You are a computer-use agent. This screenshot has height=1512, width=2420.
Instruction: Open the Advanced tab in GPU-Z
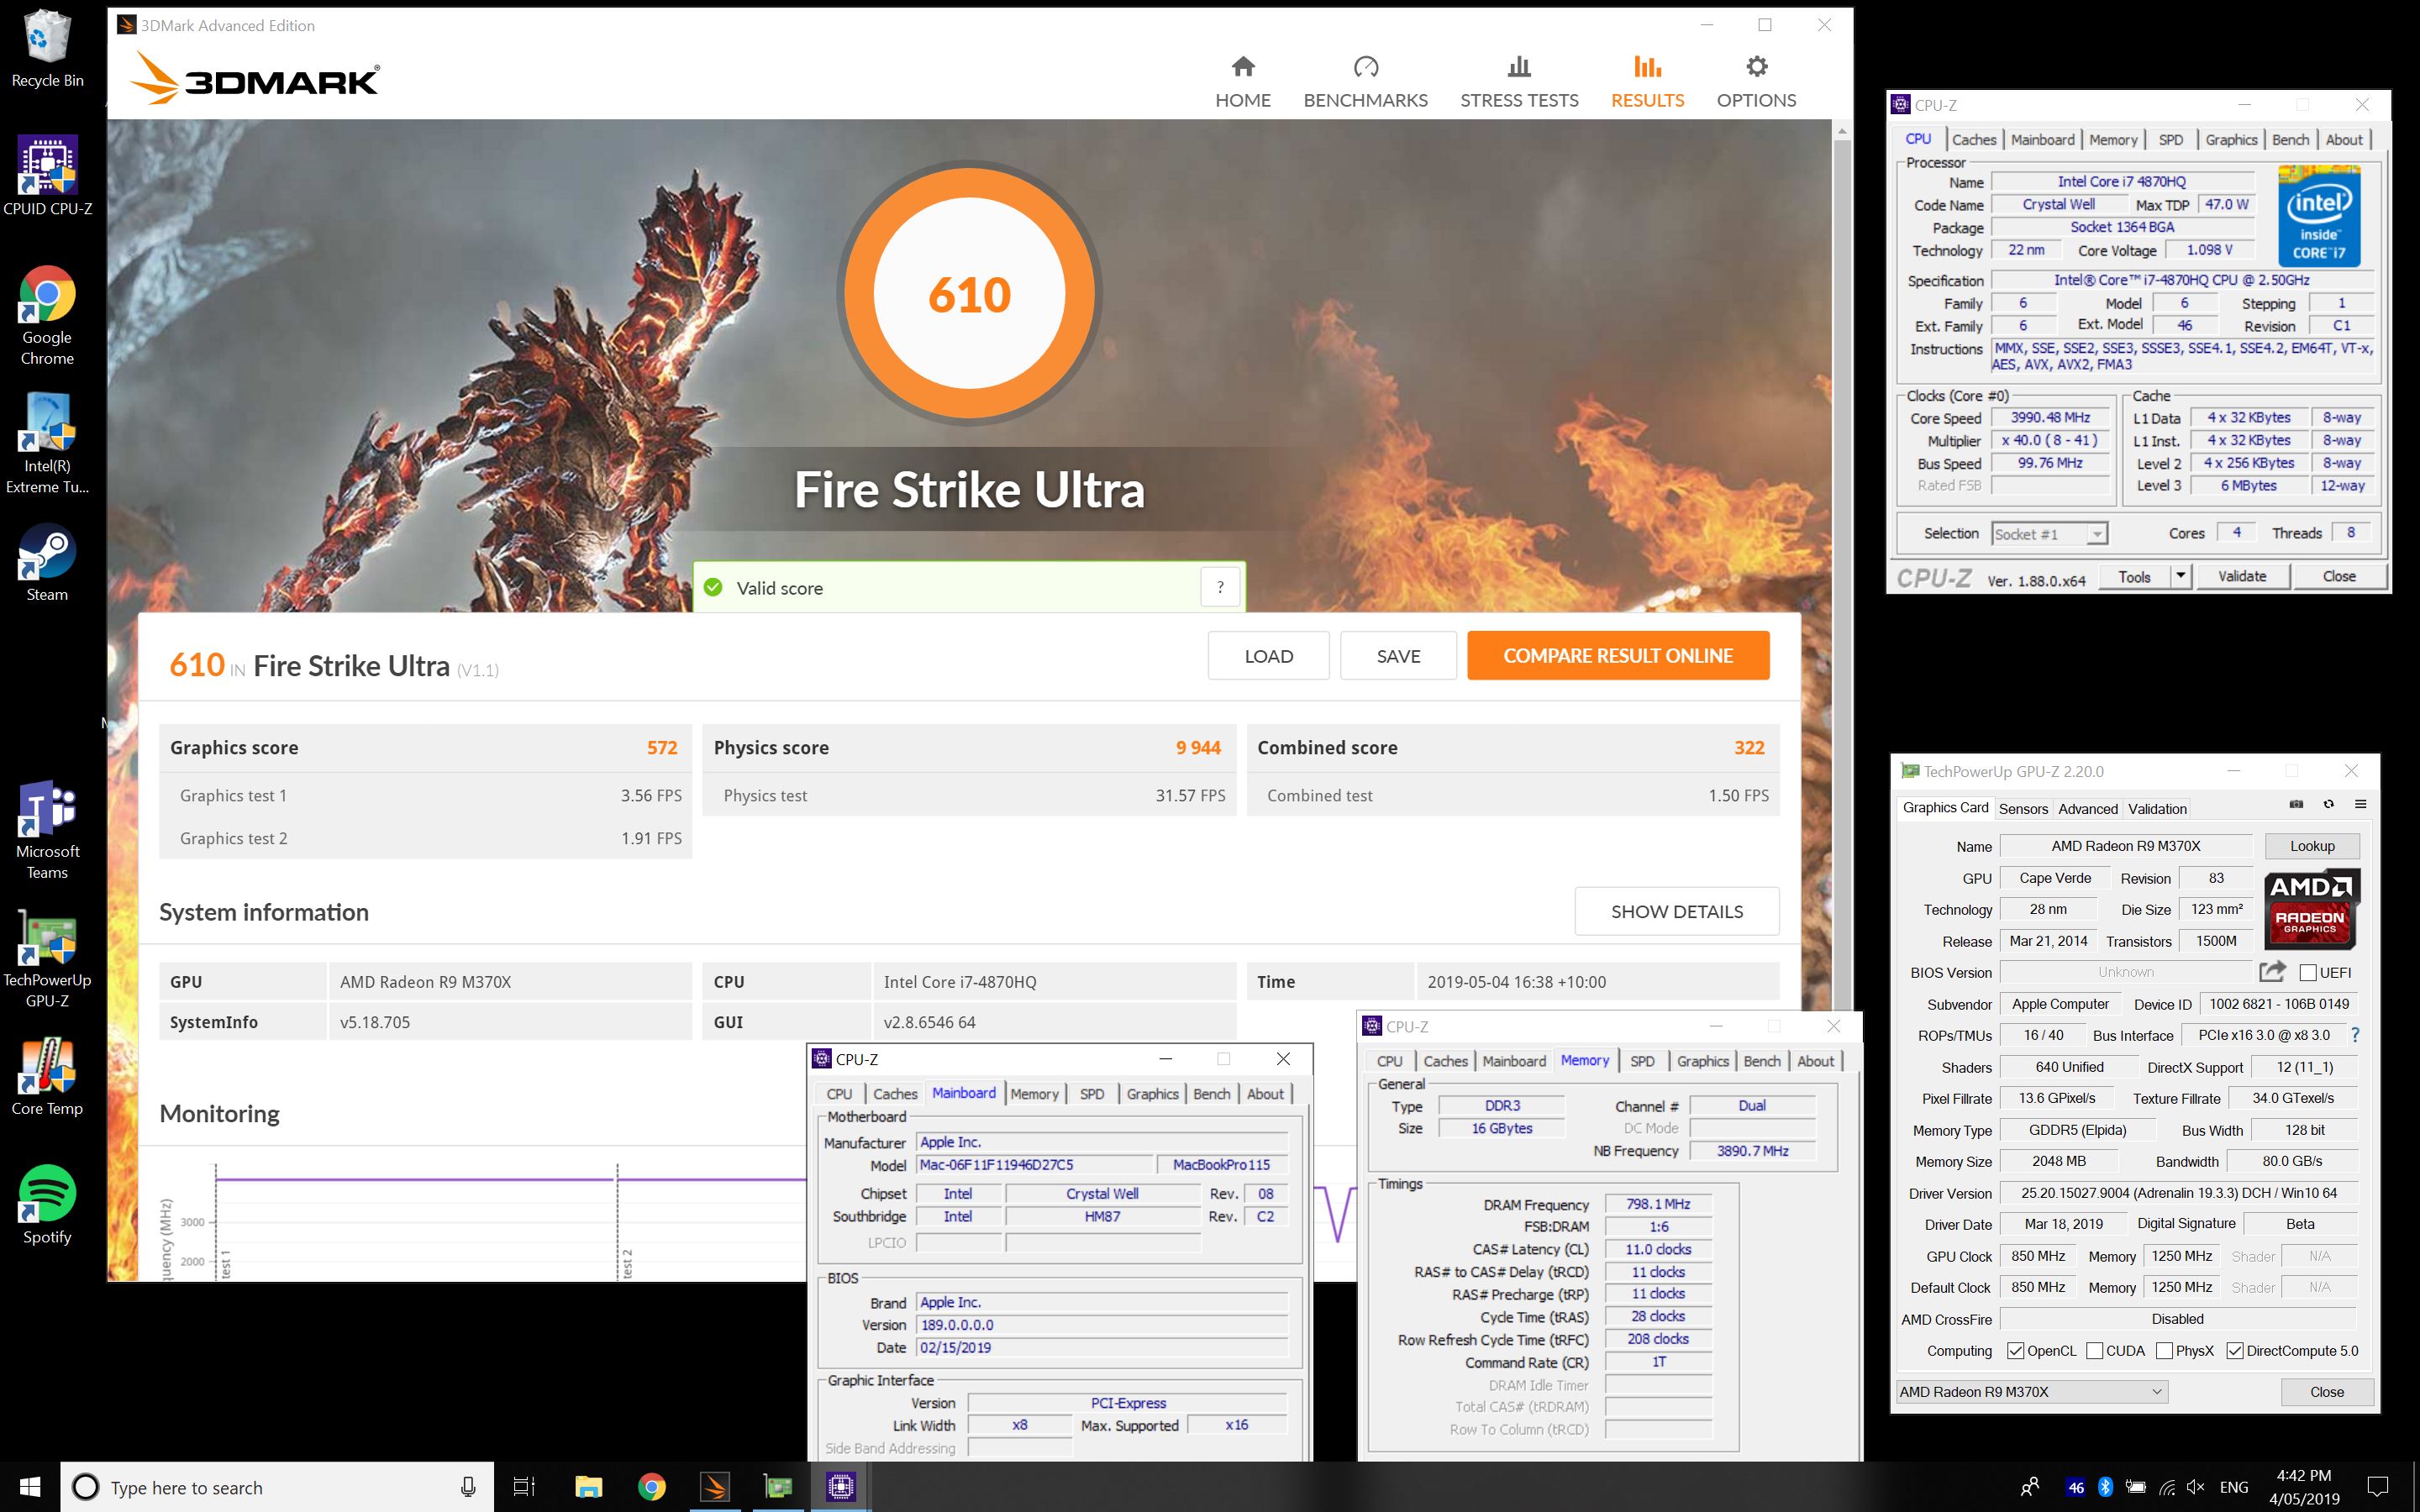(x=2087, y=808)
